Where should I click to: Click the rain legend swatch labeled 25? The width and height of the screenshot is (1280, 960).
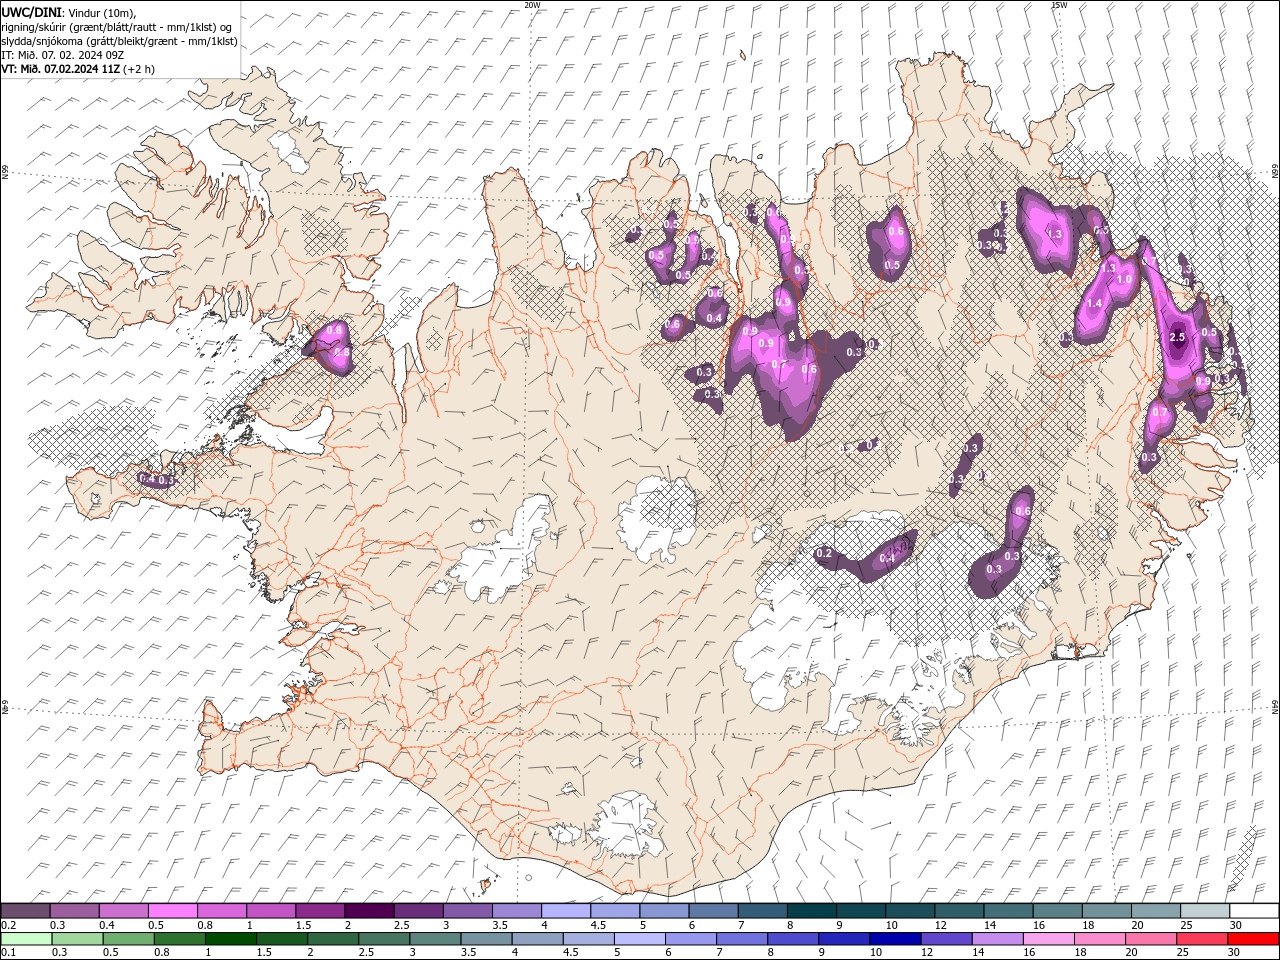click(1201, 939)
